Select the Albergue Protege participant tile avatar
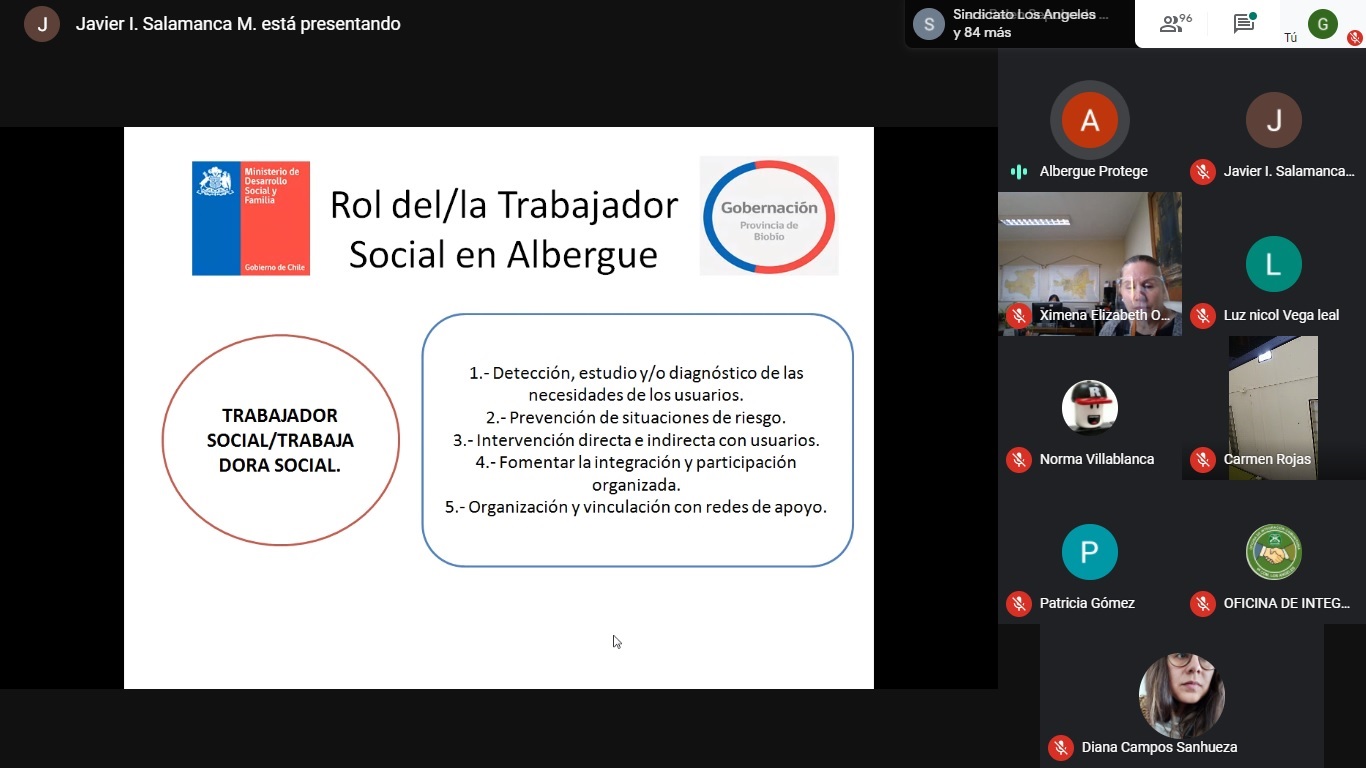The image size is (1366, 768). tap(1089, 120)
